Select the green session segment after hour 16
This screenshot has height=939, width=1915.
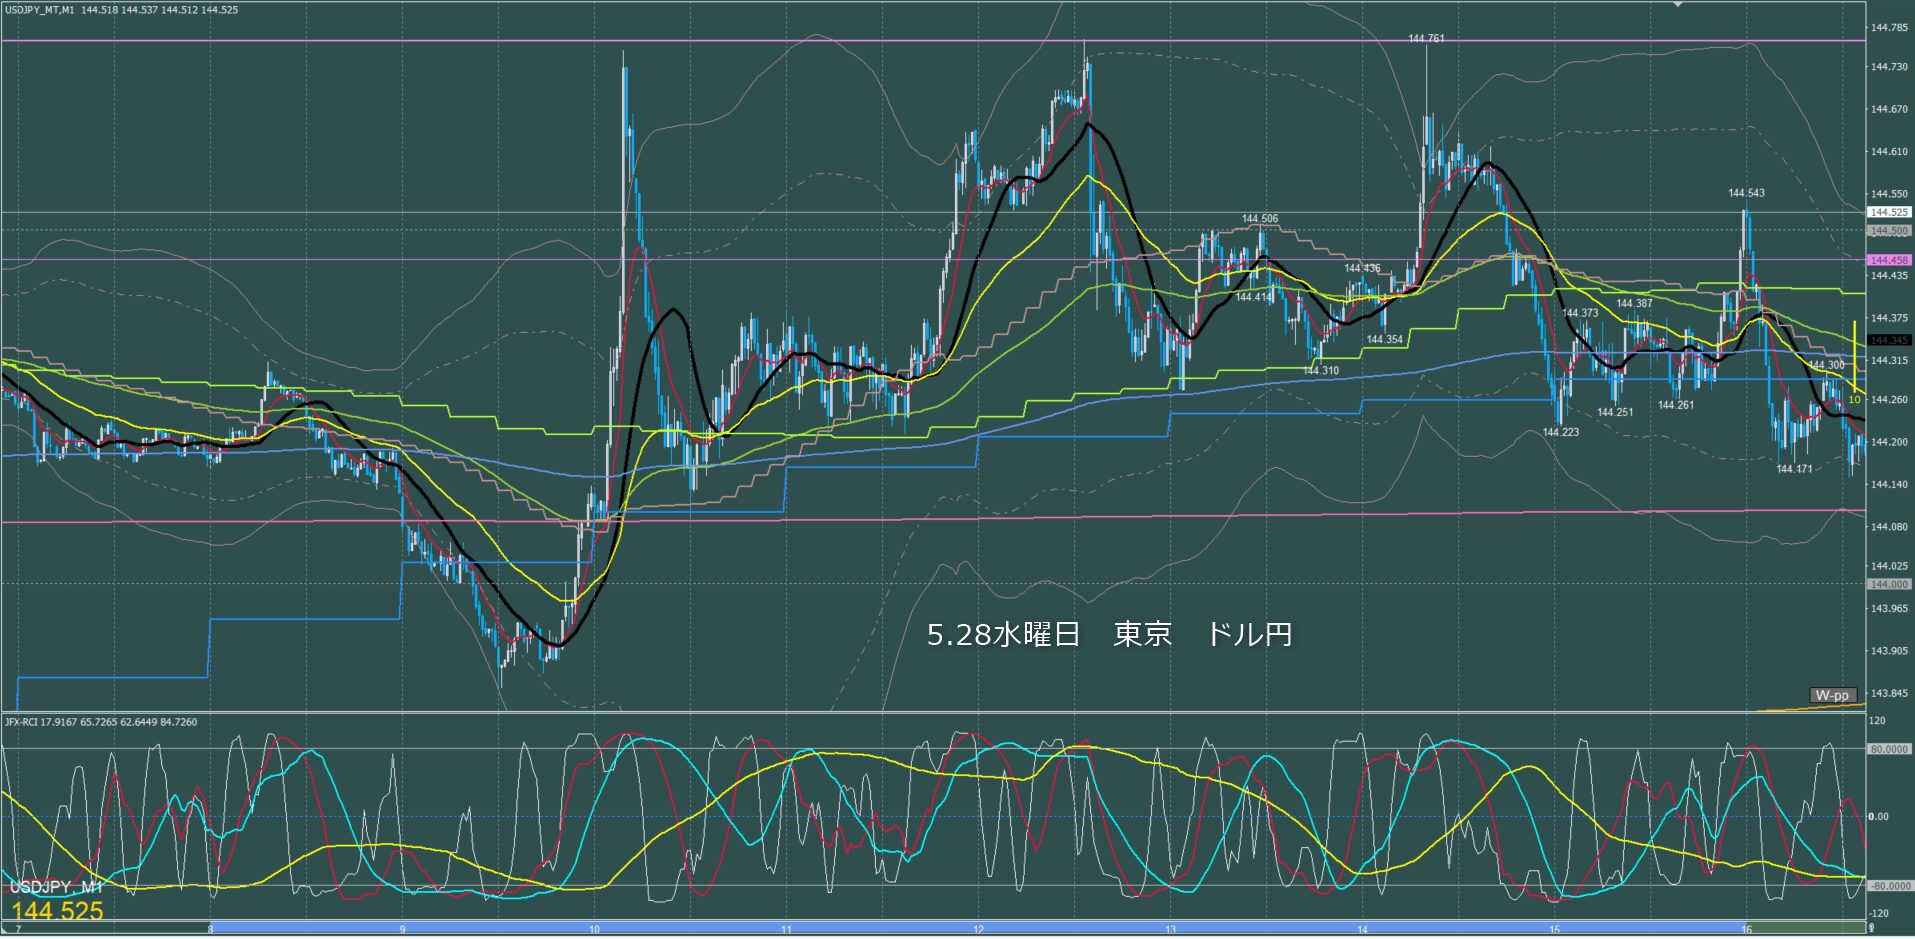[x=1805, y=928]
